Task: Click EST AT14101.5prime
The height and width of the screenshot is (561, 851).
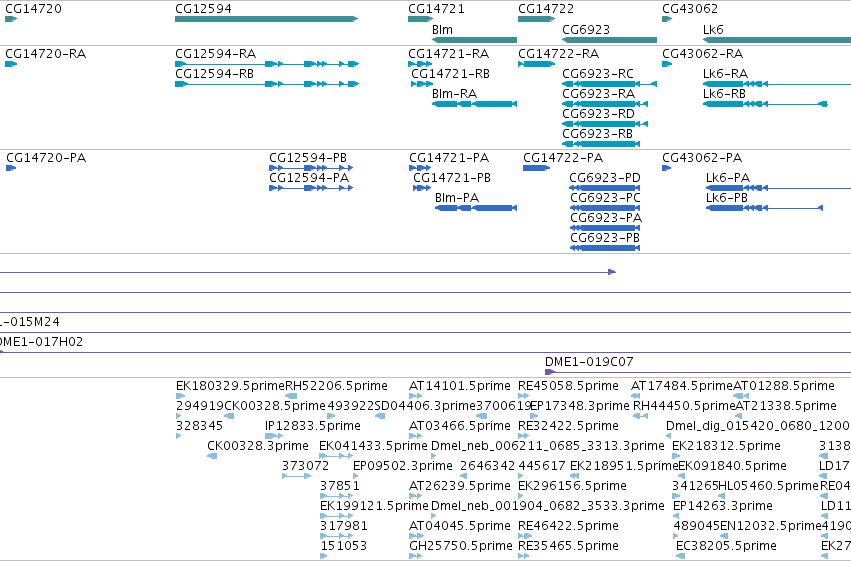Action: tap(415, 396)
